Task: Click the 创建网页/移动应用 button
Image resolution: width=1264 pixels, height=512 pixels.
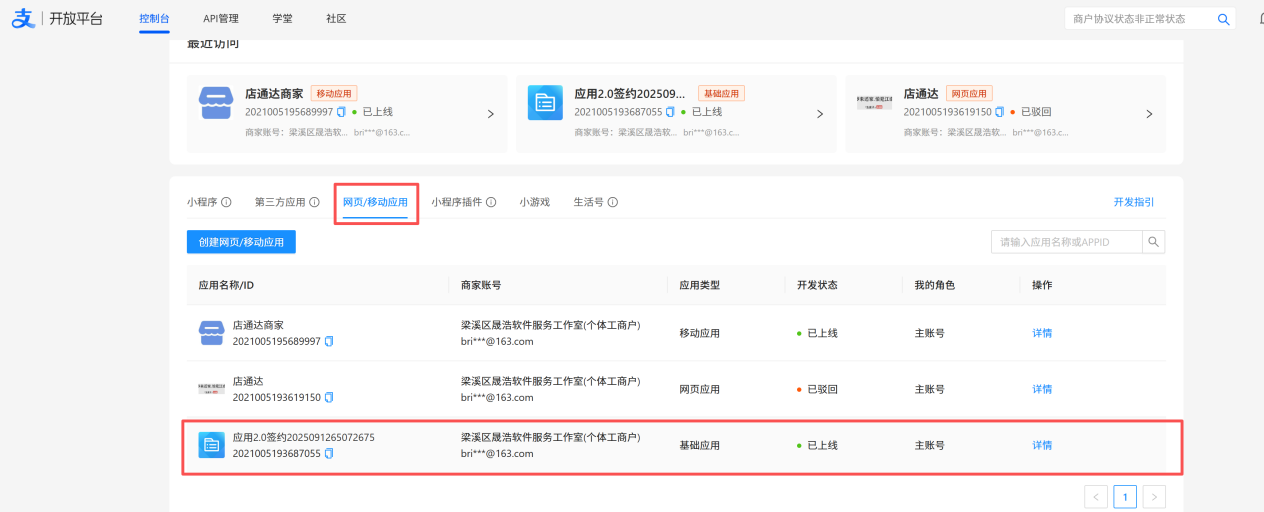Action: pyautogui.click(x=241, y=241)
